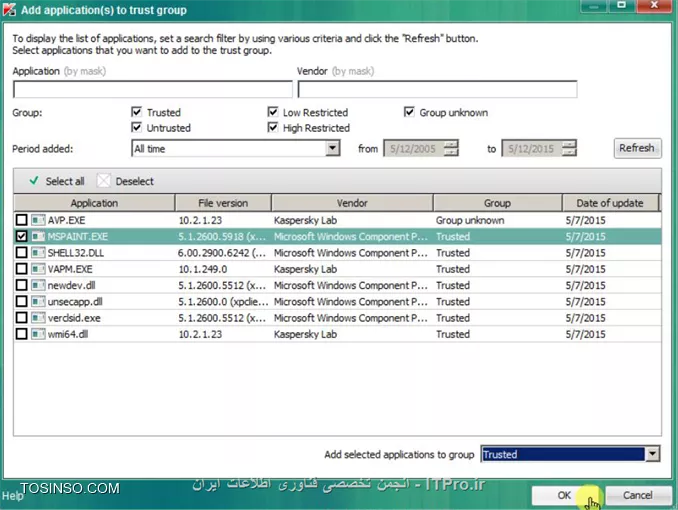Click file version 6.00.2900.6242 cell
Screen dimensions: 678x510
point(222,253)
